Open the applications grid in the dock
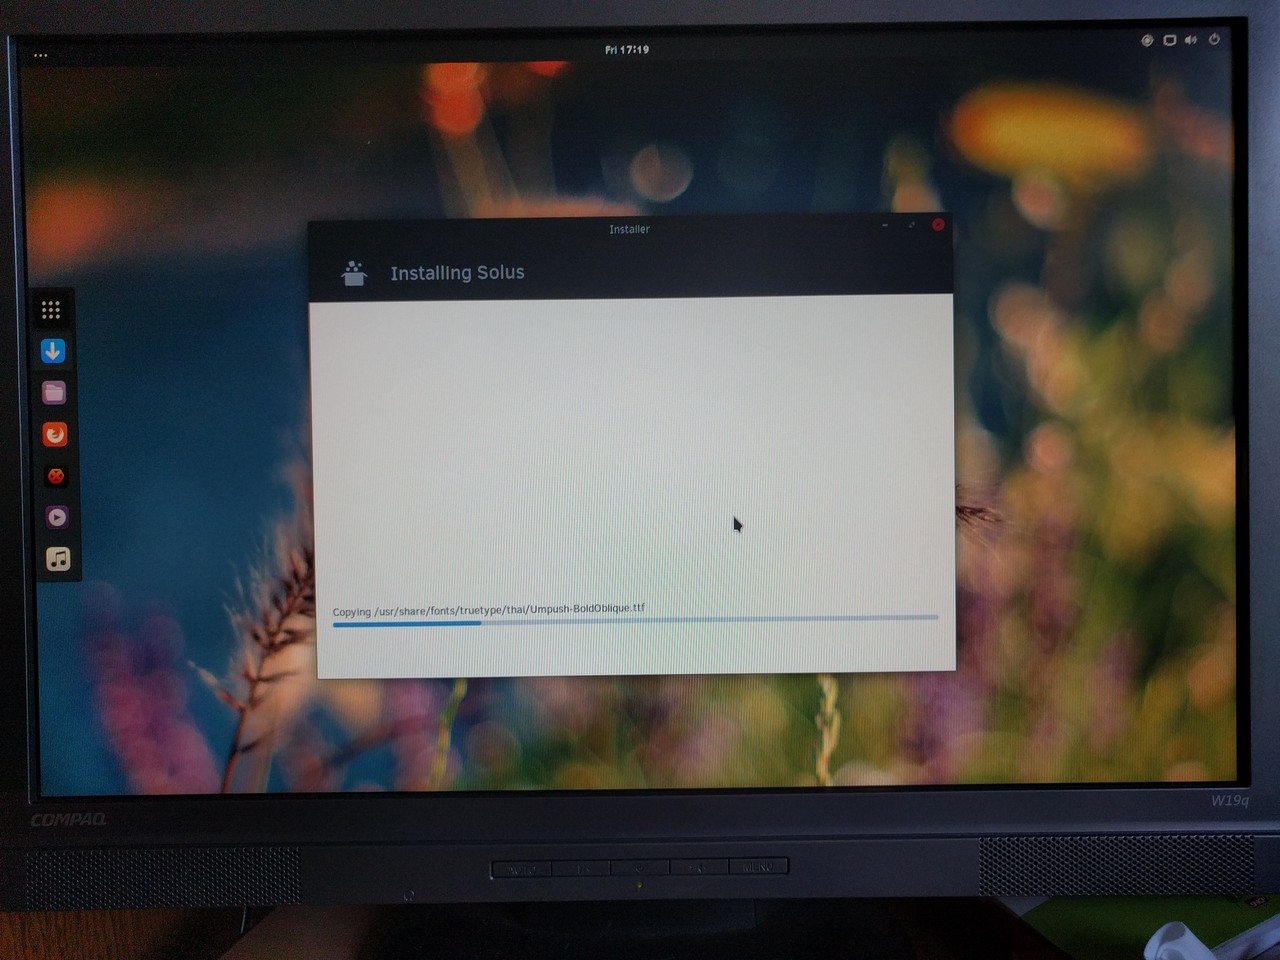 click(x=51, y=310)
